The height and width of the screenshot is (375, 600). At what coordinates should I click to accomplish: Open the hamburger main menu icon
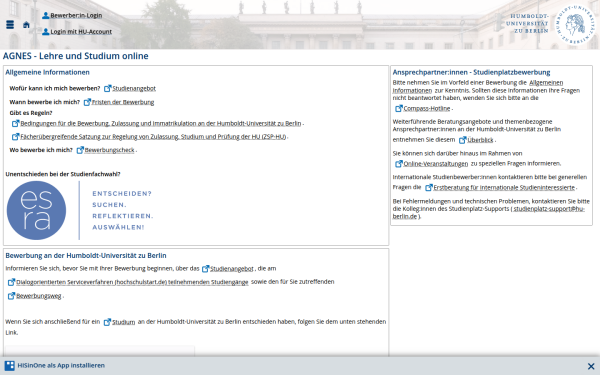pyautogui.click(x=10, y=25)
